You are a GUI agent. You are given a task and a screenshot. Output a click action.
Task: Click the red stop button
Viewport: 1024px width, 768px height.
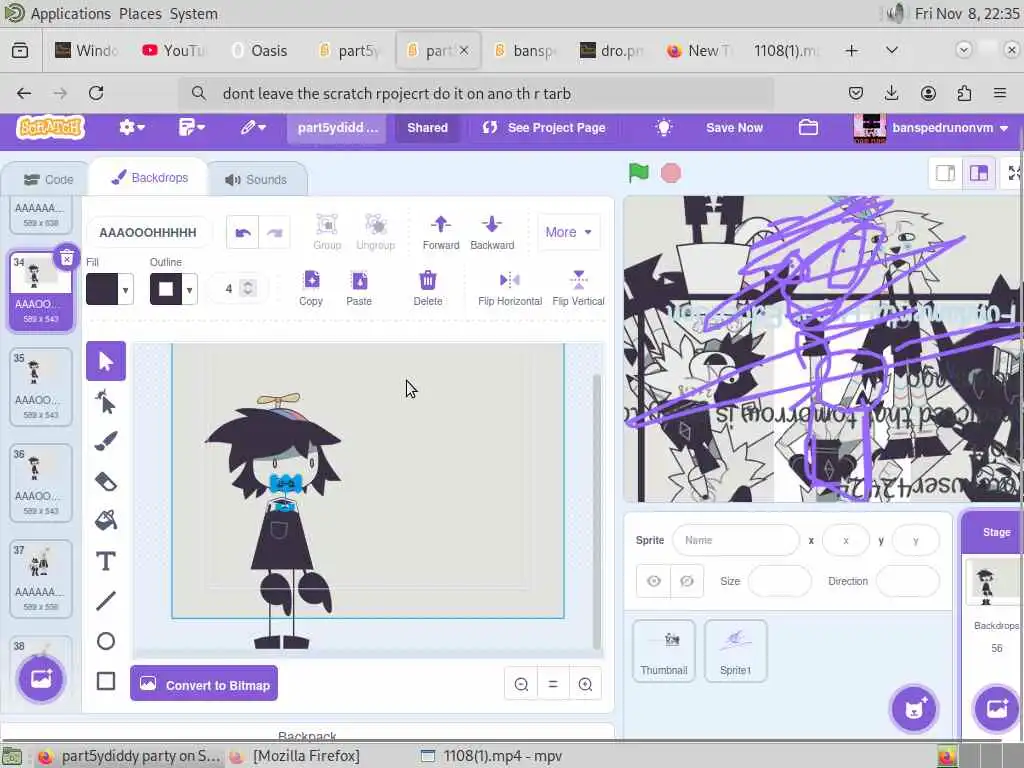tap(671, 173)
